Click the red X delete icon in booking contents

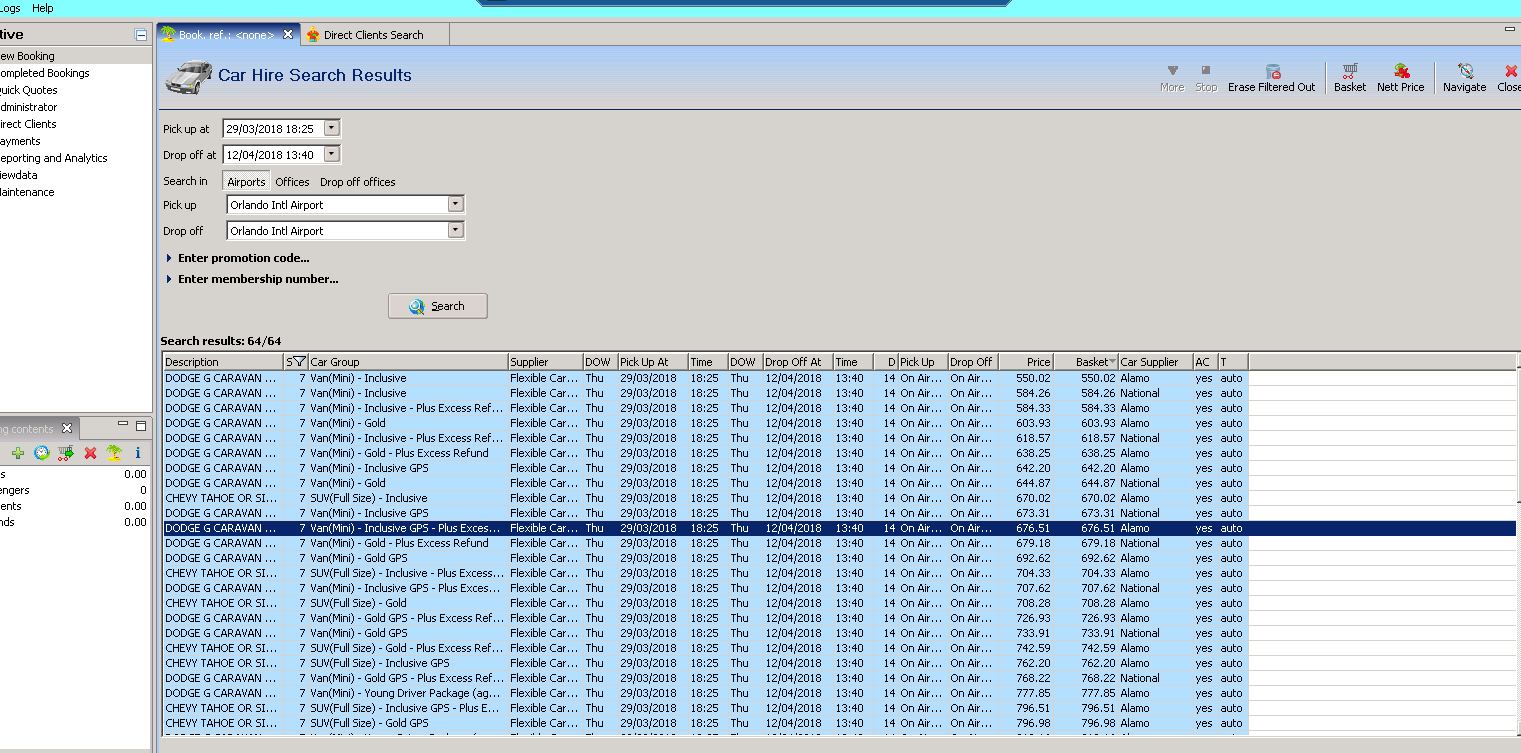[x=90, y=453]
